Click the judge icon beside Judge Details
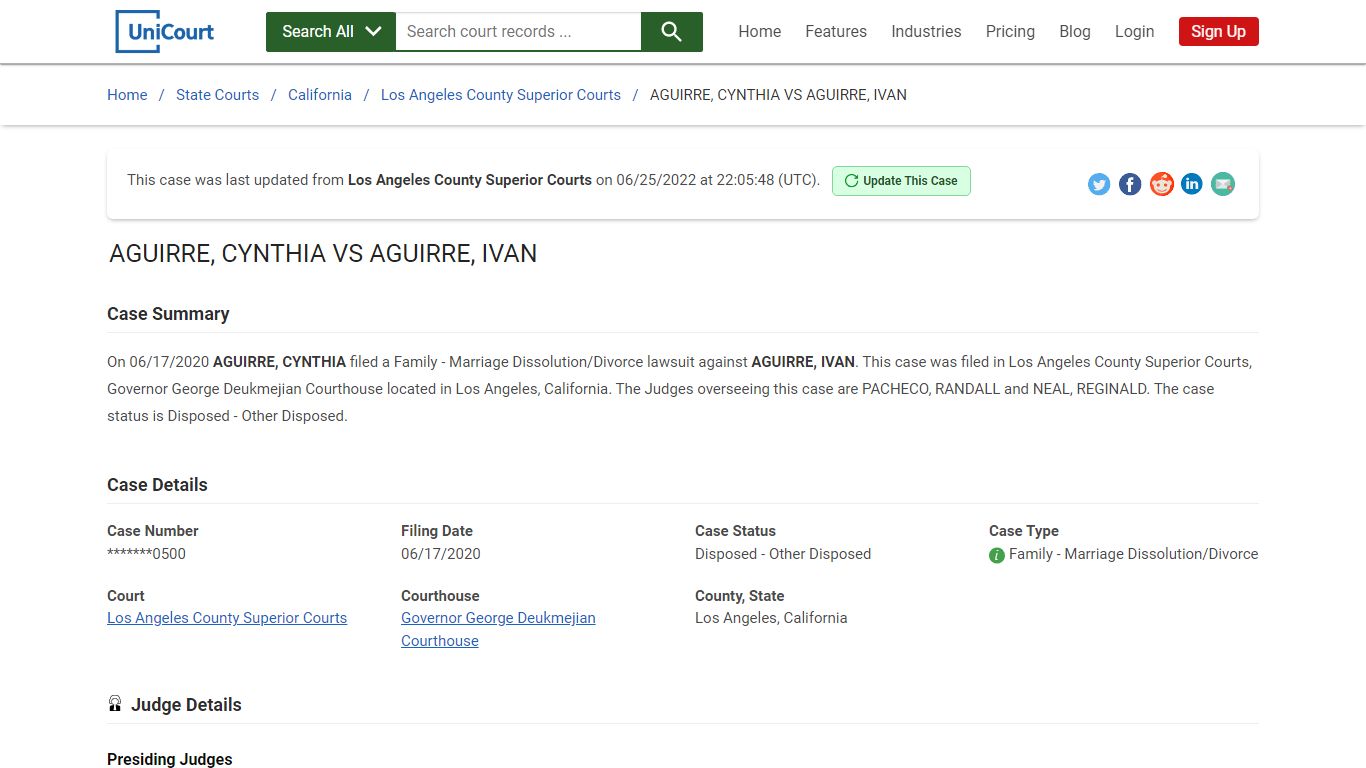Viewport: 1366px width, 768px height. [x=115, y=704]
